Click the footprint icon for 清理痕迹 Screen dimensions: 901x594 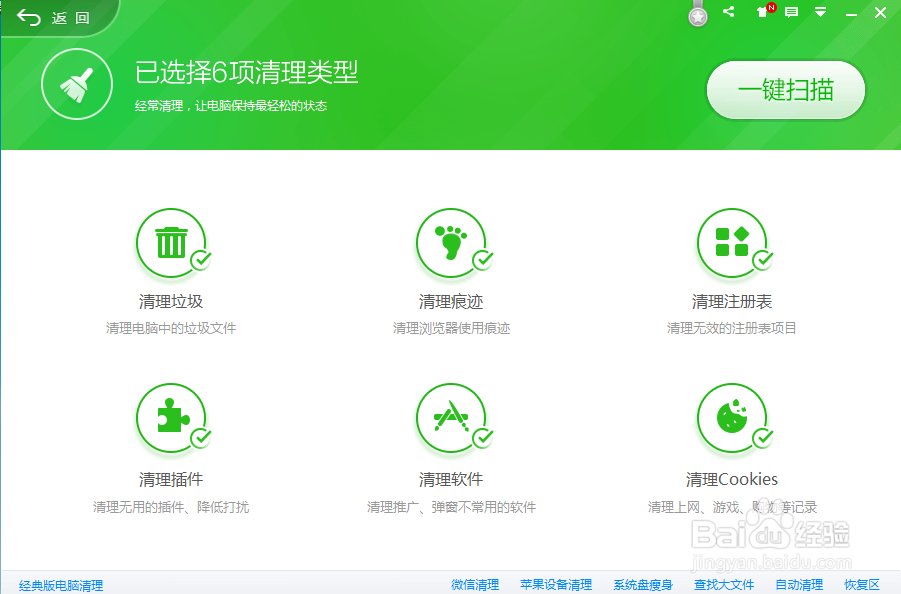click(x=452, y=243)
